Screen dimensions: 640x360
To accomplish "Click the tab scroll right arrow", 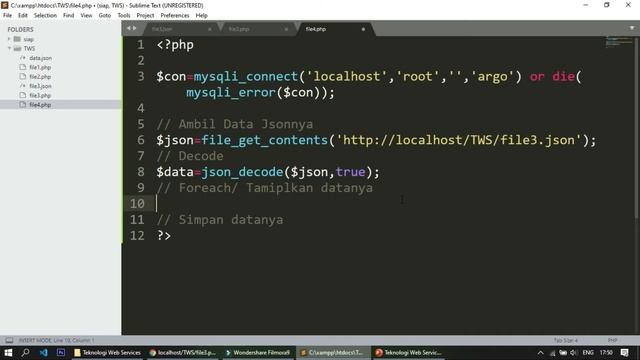I will point(134,28).
